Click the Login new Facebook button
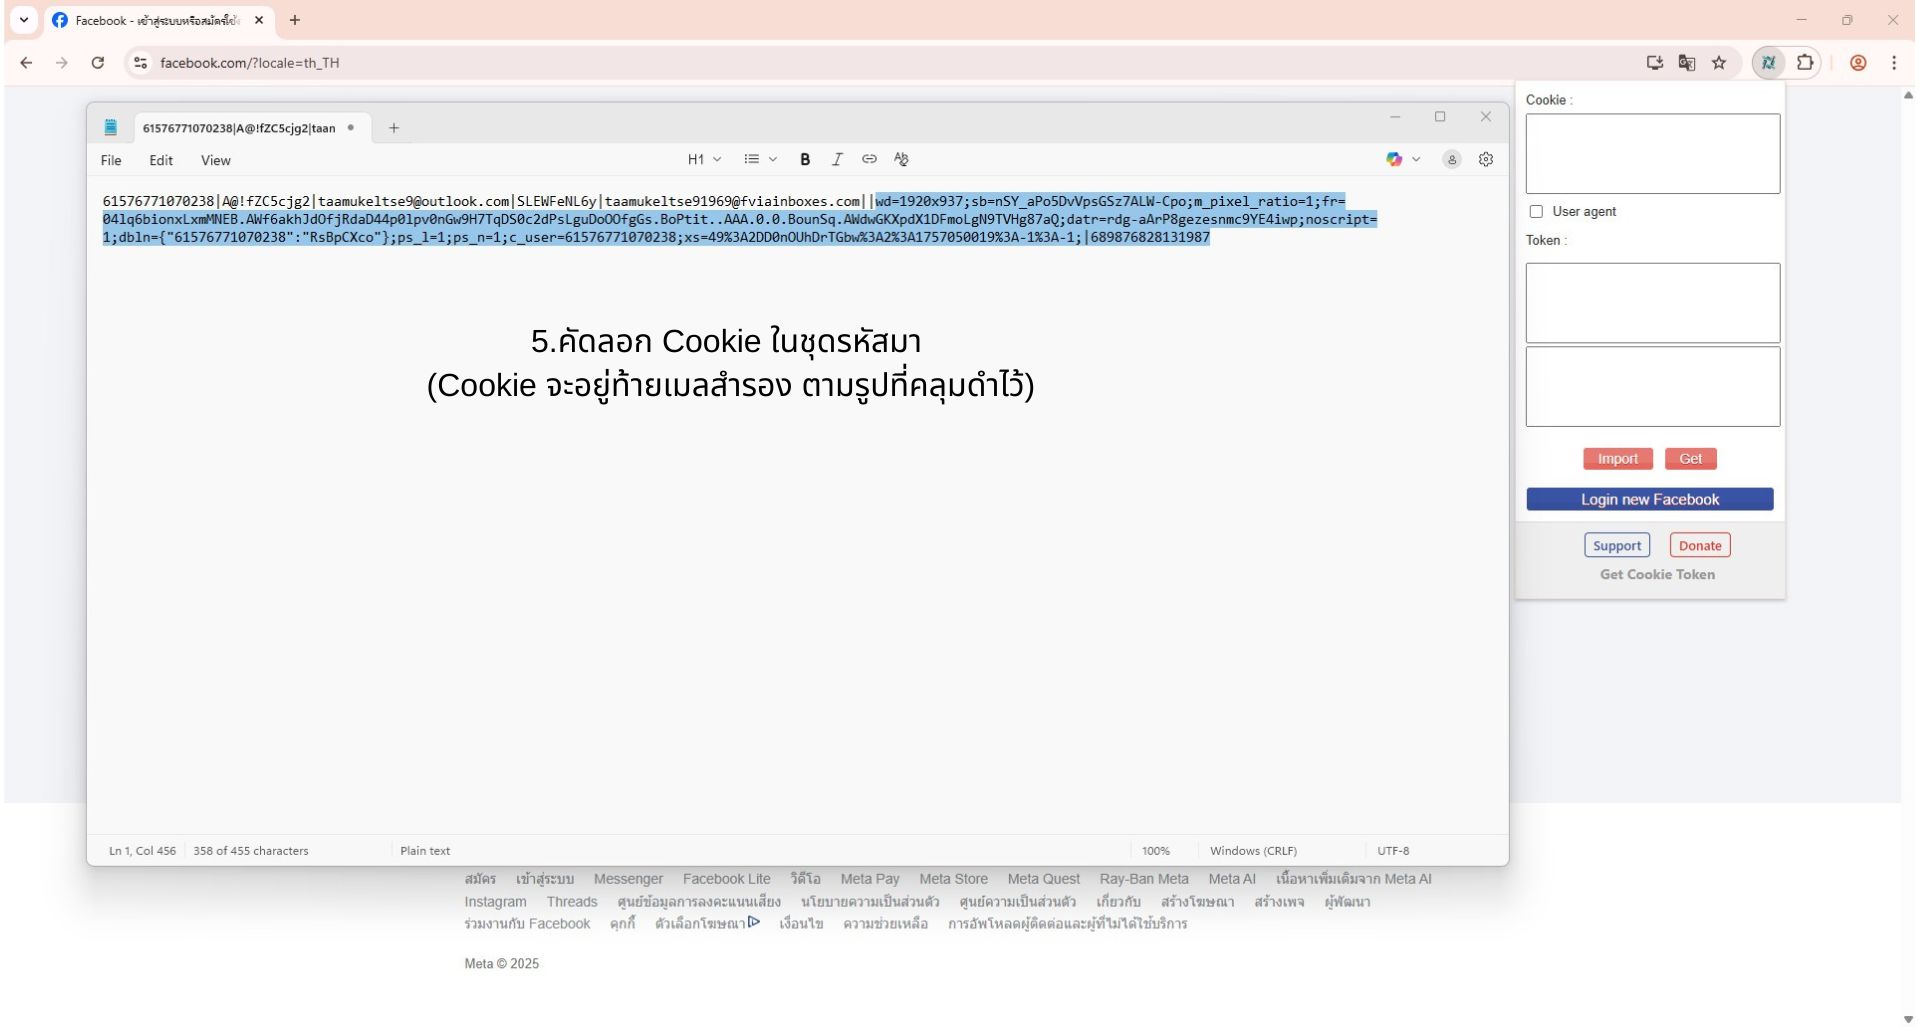1919x1027 pixels. pyautogui.click(x=1649, y=500)
